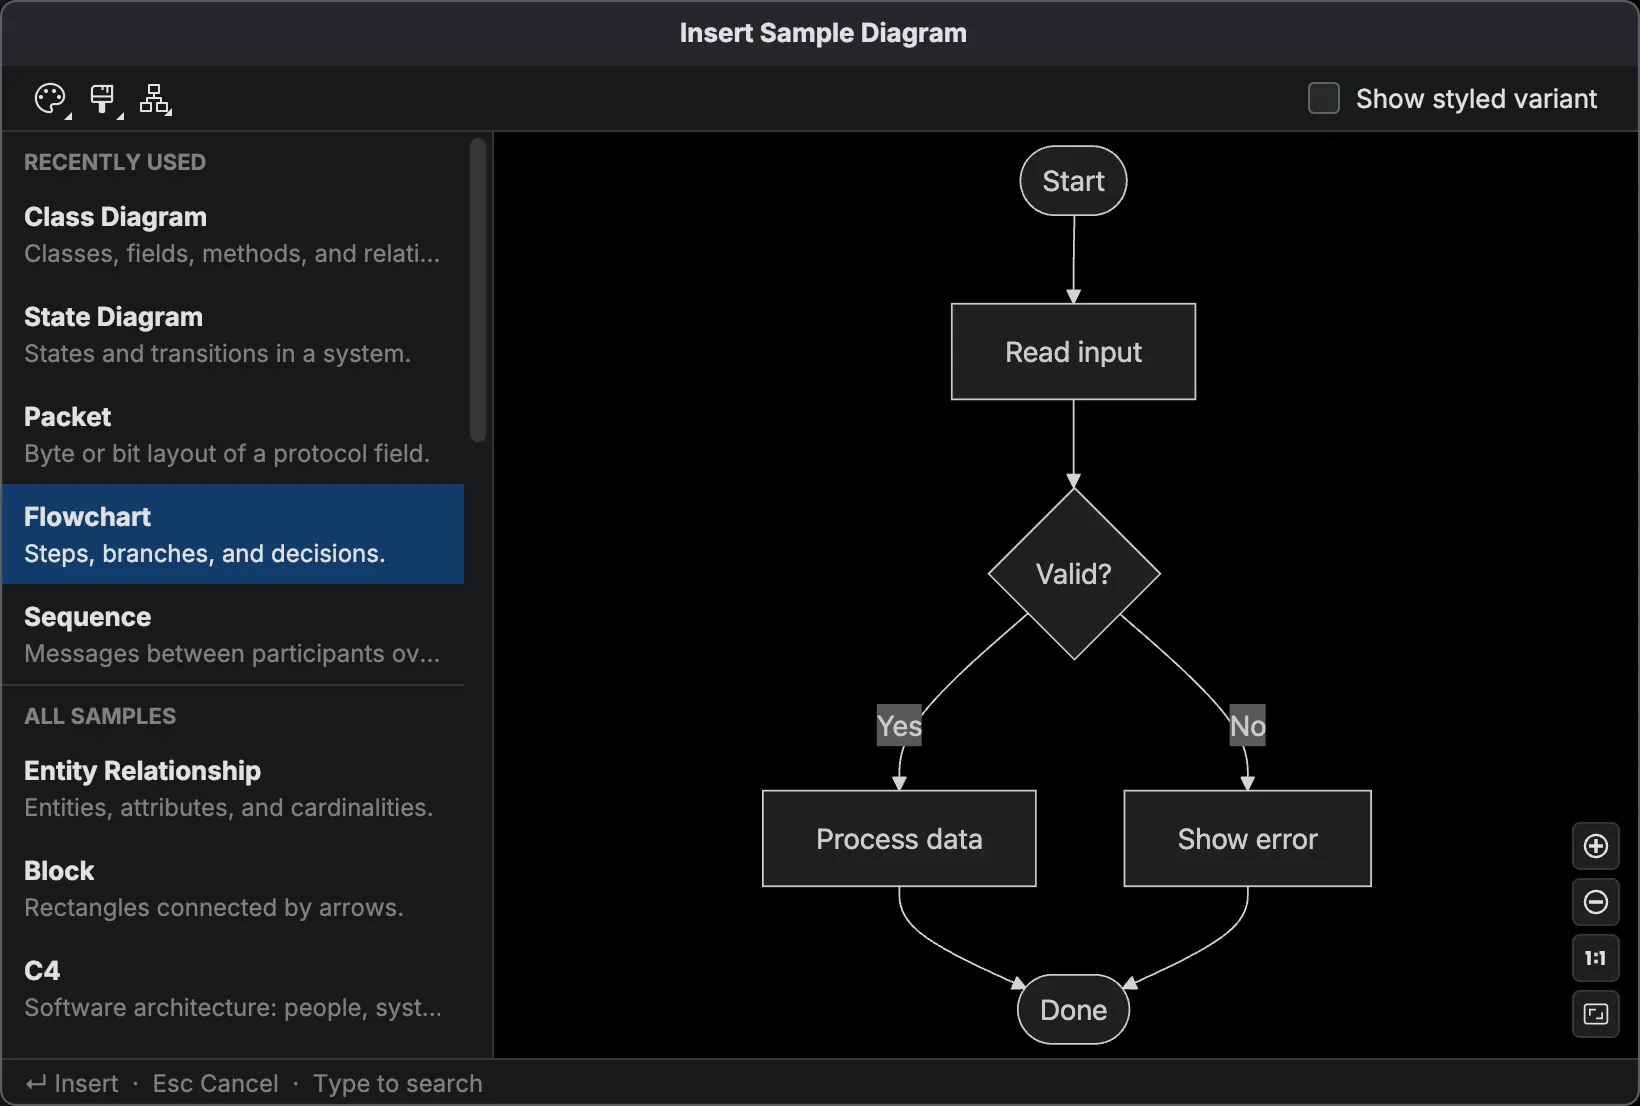Open the color theme palette picker

tap(49, 97)
